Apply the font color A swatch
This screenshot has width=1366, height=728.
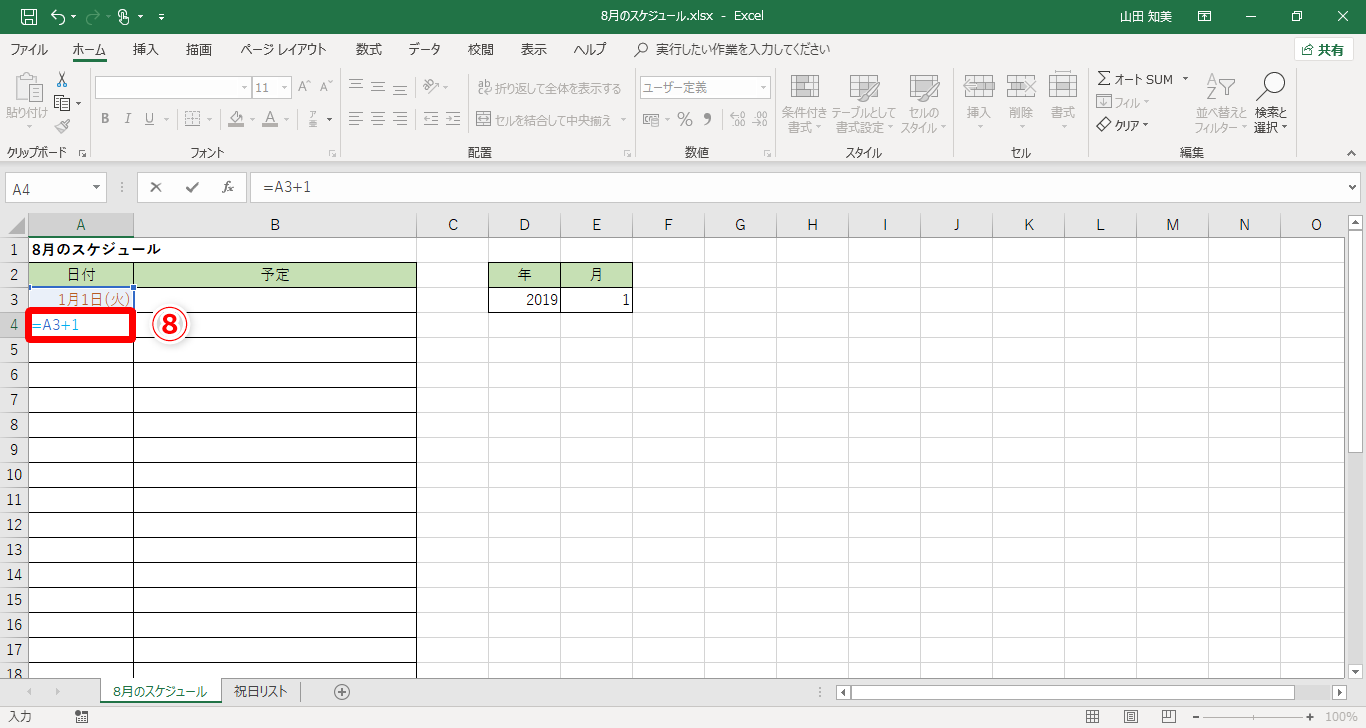(270, 119)
